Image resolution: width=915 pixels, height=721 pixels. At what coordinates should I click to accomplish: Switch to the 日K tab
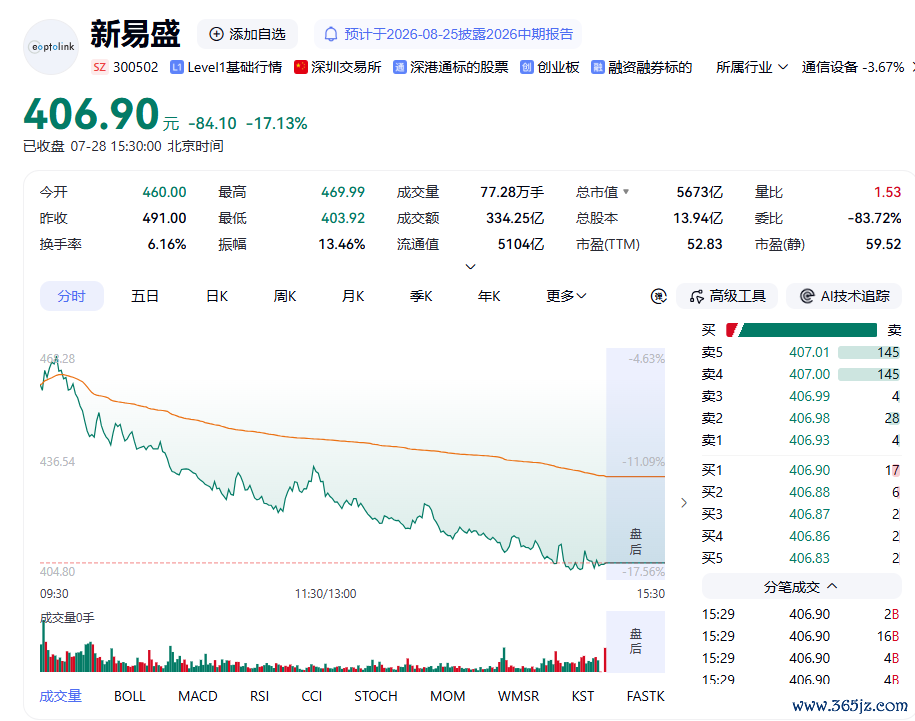click(217, 296)
